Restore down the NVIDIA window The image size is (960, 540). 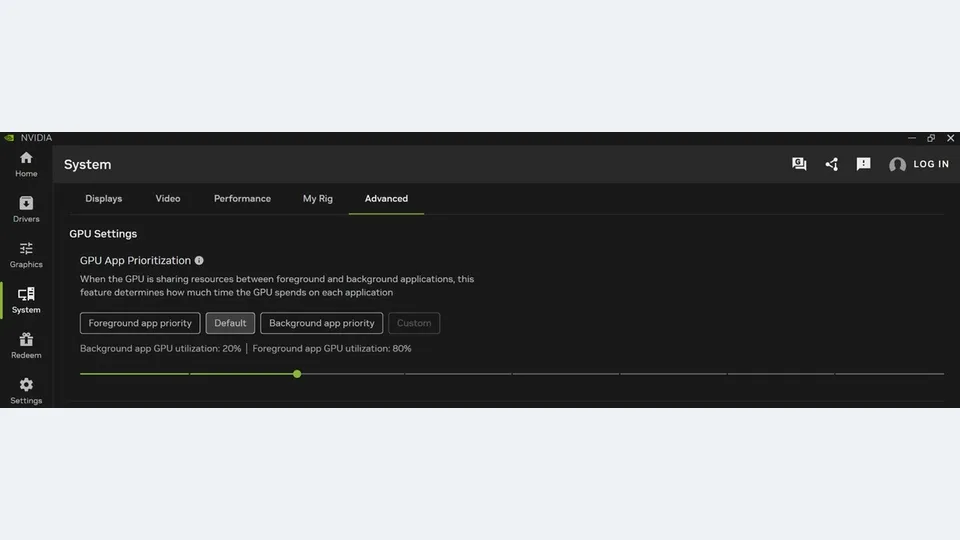[931, 138]
